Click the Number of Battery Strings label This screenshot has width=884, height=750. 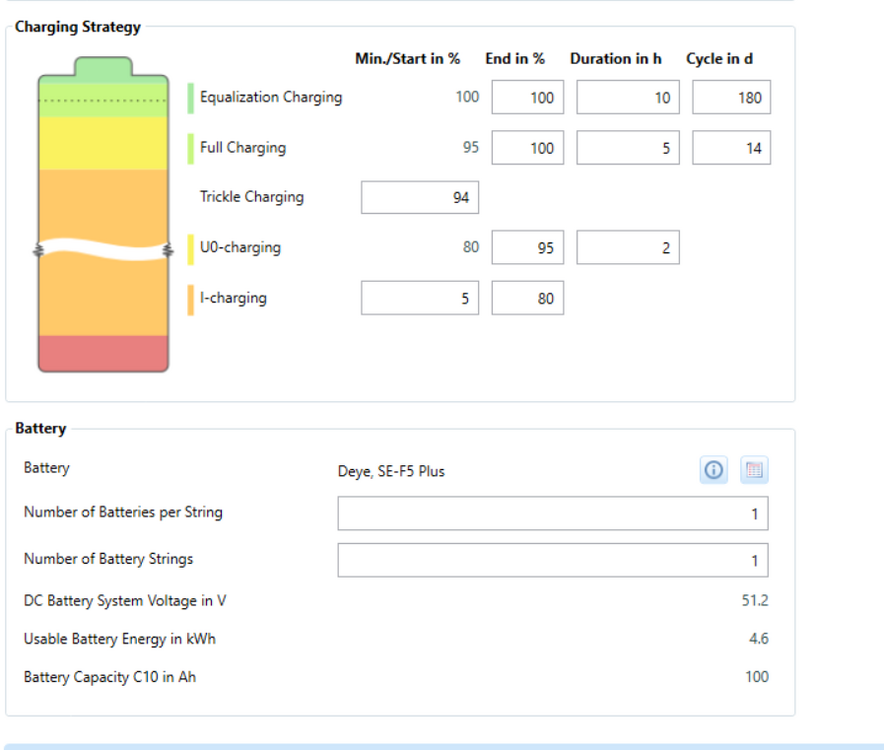tap(108, 559)
